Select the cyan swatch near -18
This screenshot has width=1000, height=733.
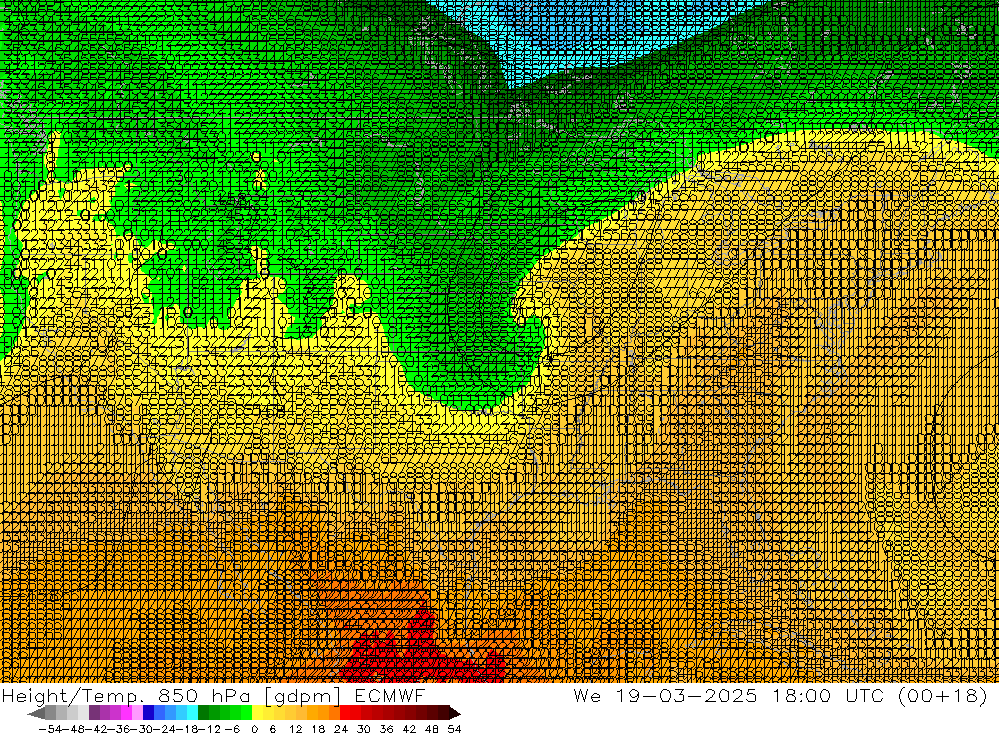tap(192, 713)
